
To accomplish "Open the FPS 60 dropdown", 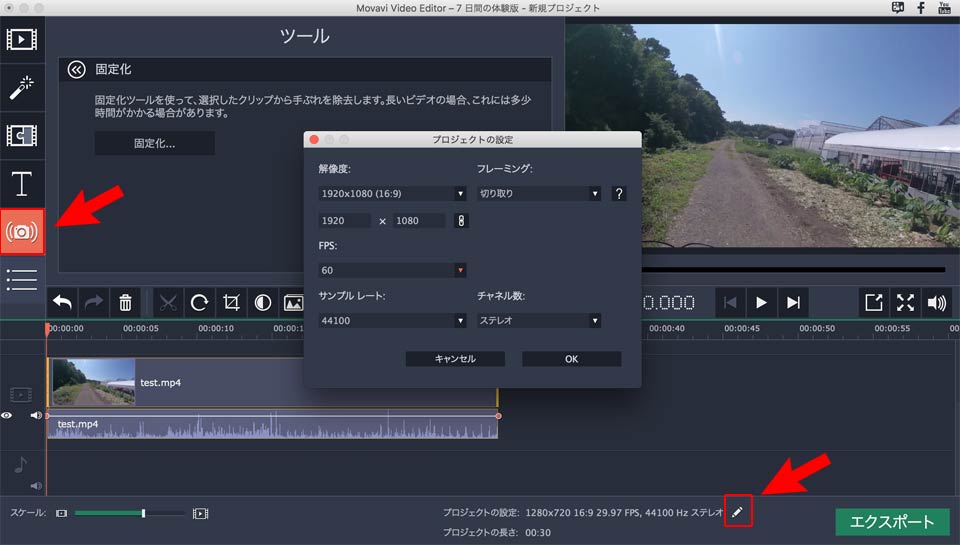I will [x=392, y=270].
